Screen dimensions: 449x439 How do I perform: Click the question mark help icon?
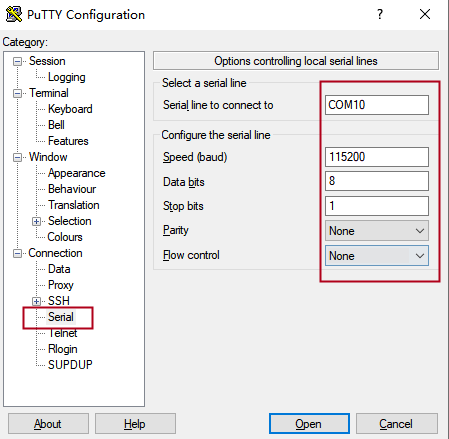pos(380,14)
